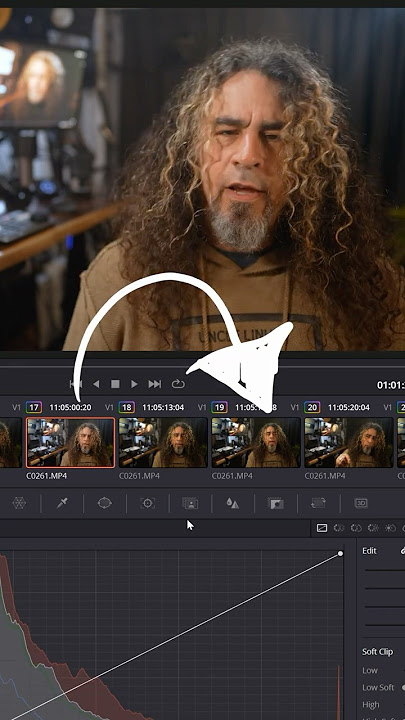405x720 pixels.
Task: Switch to Lum vs Sat curve
Action: 390,528
